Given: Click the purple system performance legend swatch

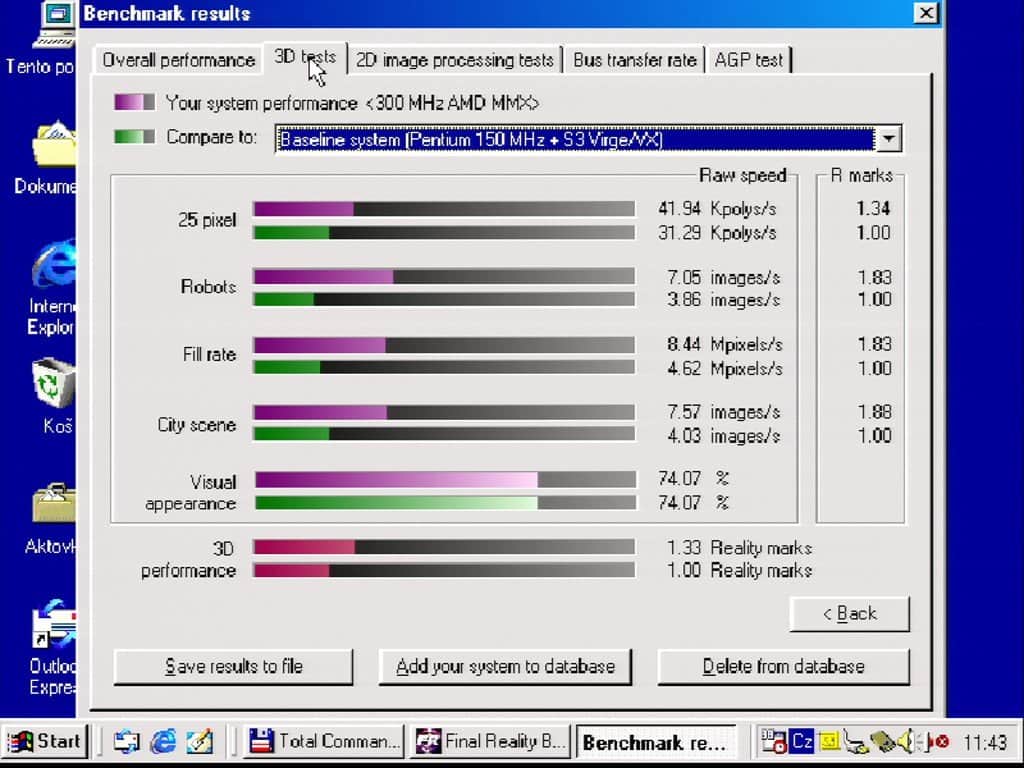Looking at the screenshot, I should (135, 103).
